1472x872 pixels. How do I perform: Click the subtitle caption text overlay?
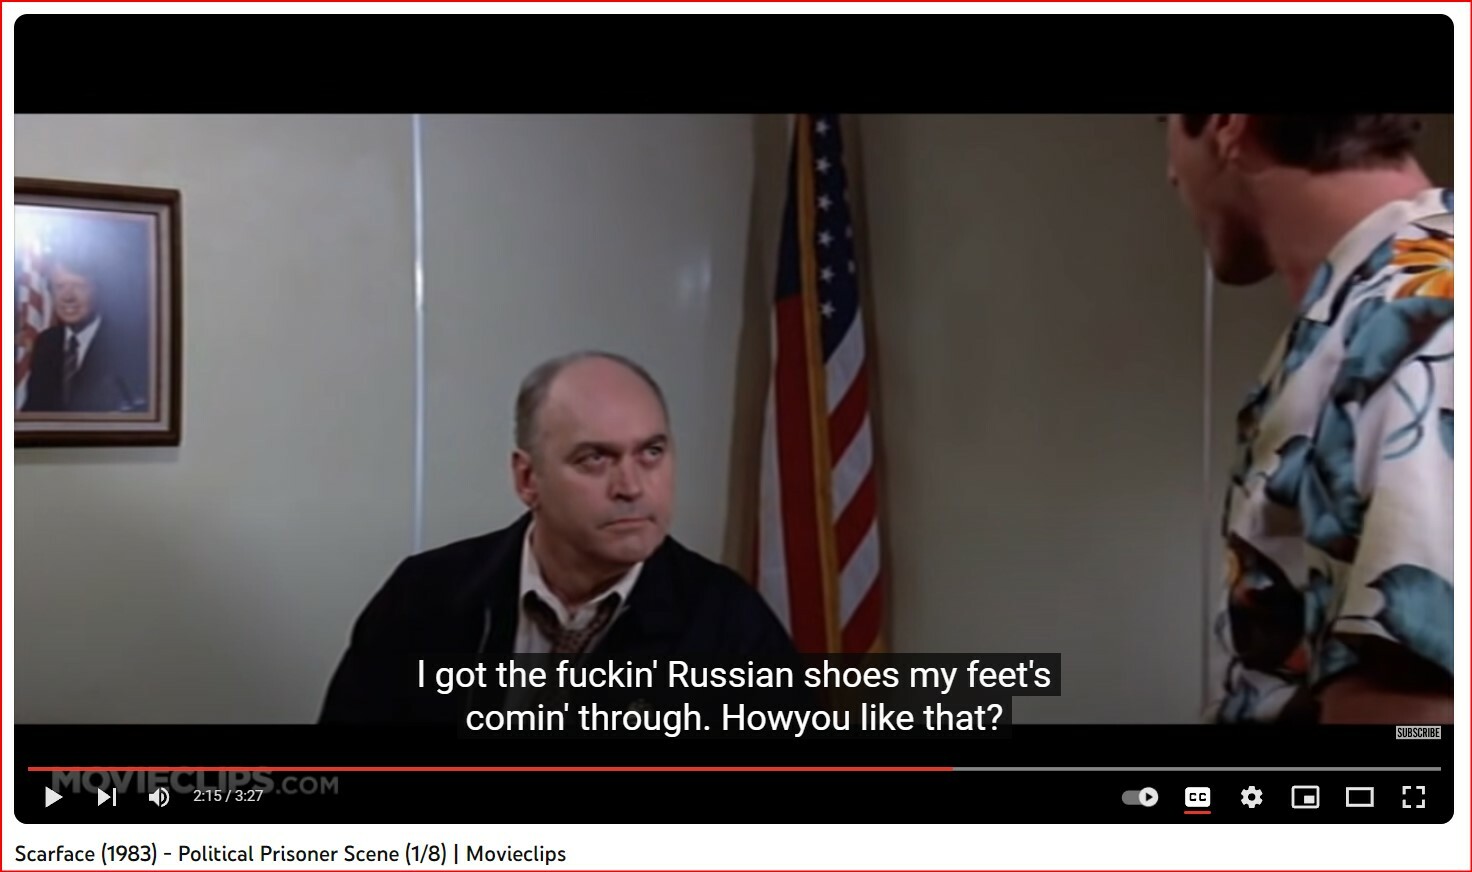734,696
